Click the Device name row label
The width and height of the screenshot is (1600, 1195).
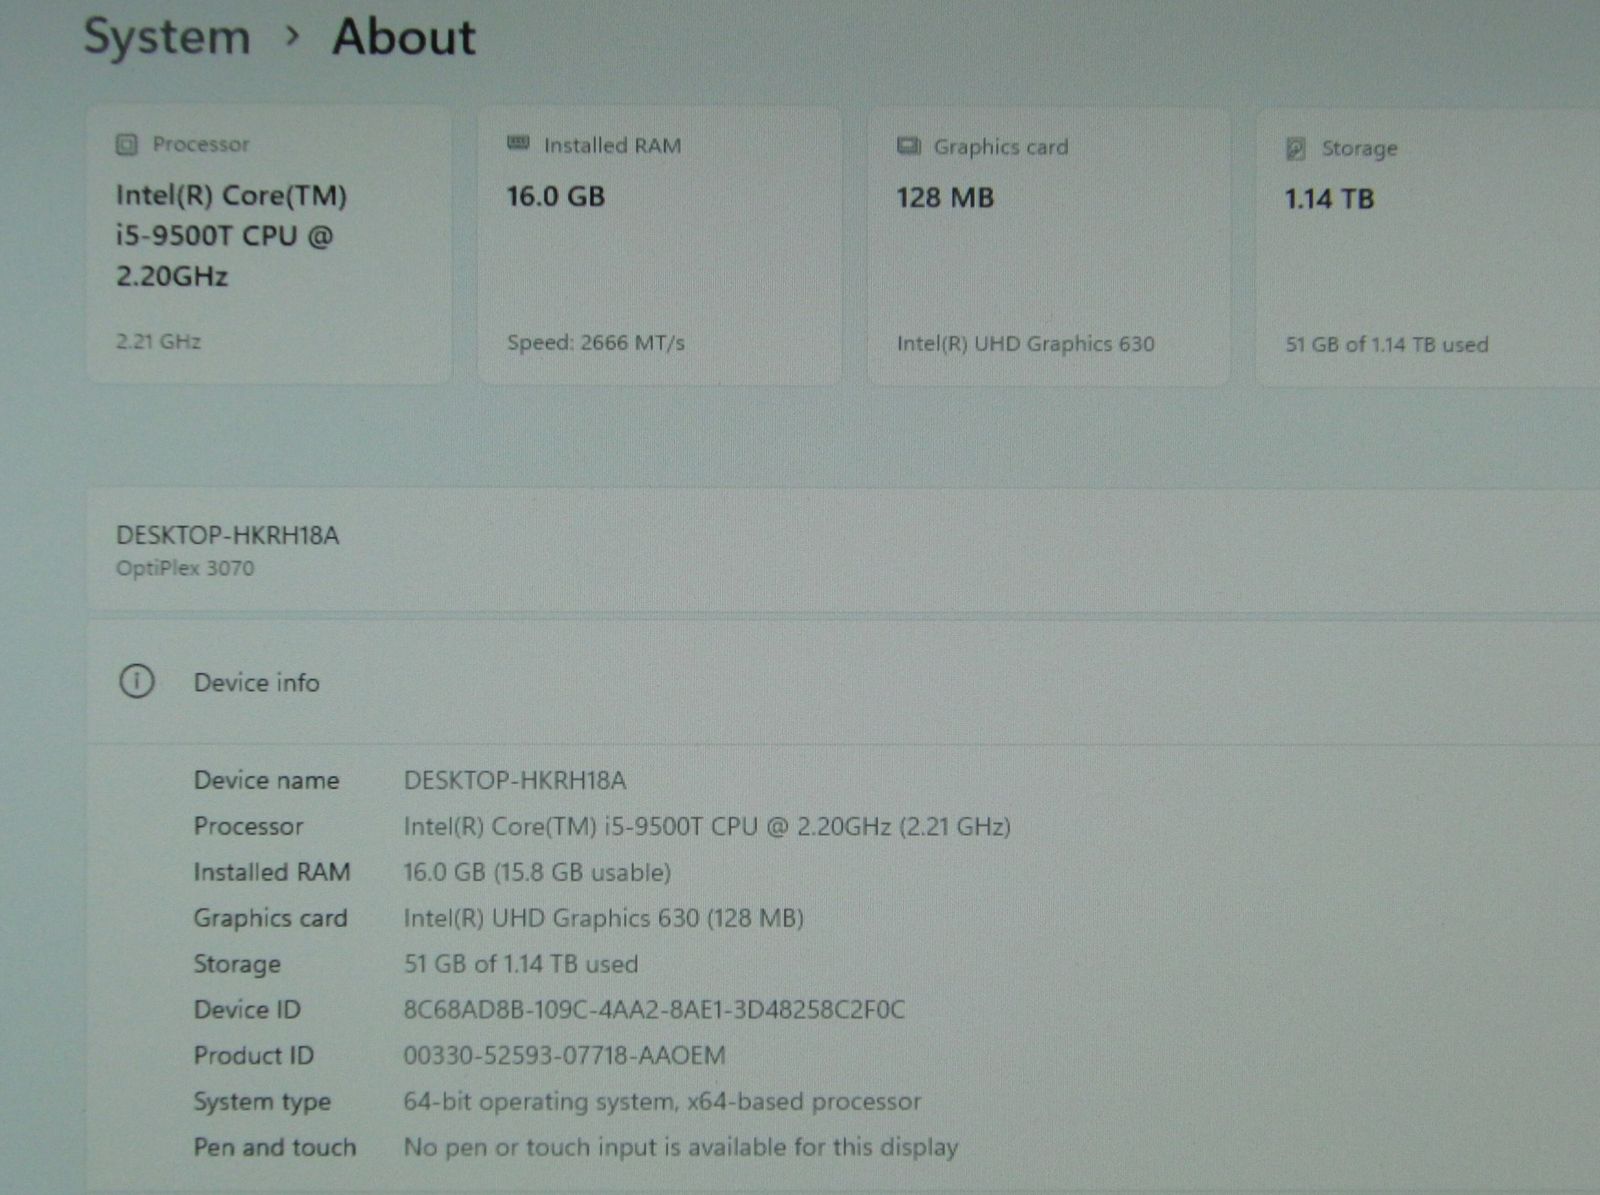pyautogui.click(x=267, y=780)
